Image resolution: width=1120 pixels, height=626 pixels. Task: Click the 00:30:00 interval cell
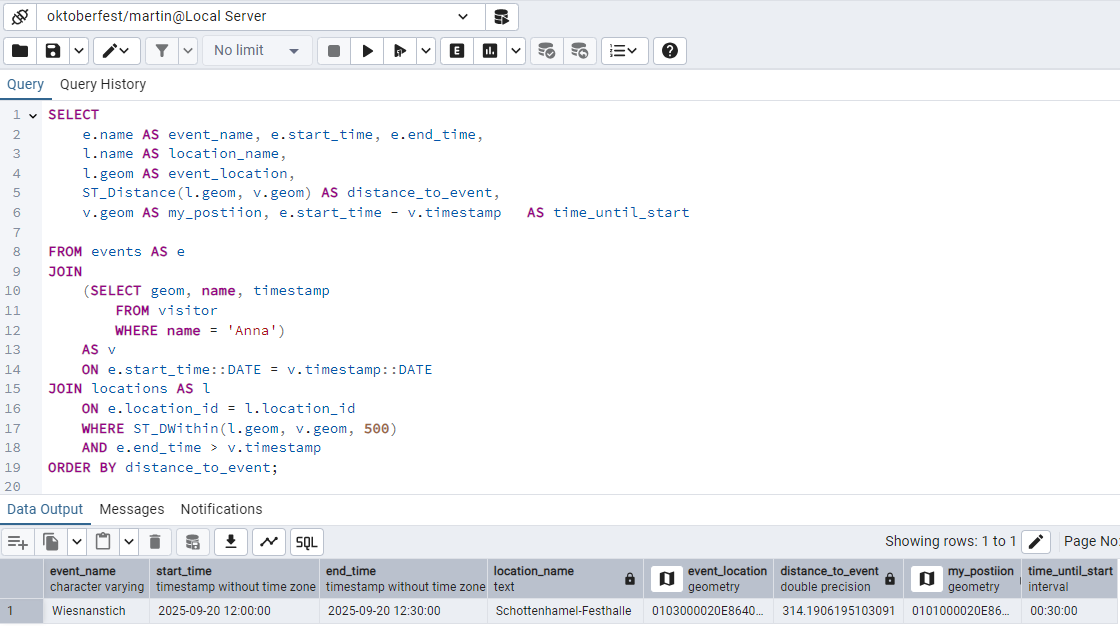coord(1070,611)
